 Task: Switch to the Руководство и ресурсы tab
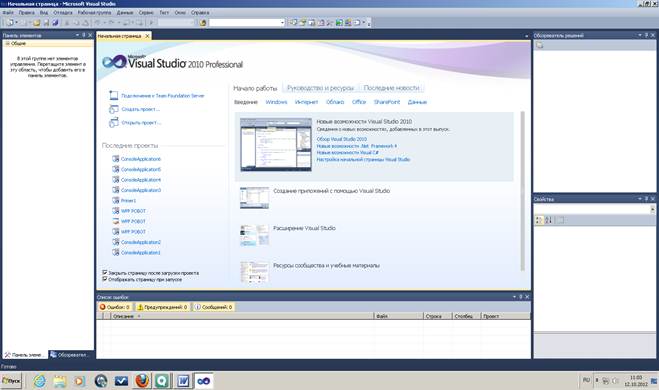coord(320,88)
